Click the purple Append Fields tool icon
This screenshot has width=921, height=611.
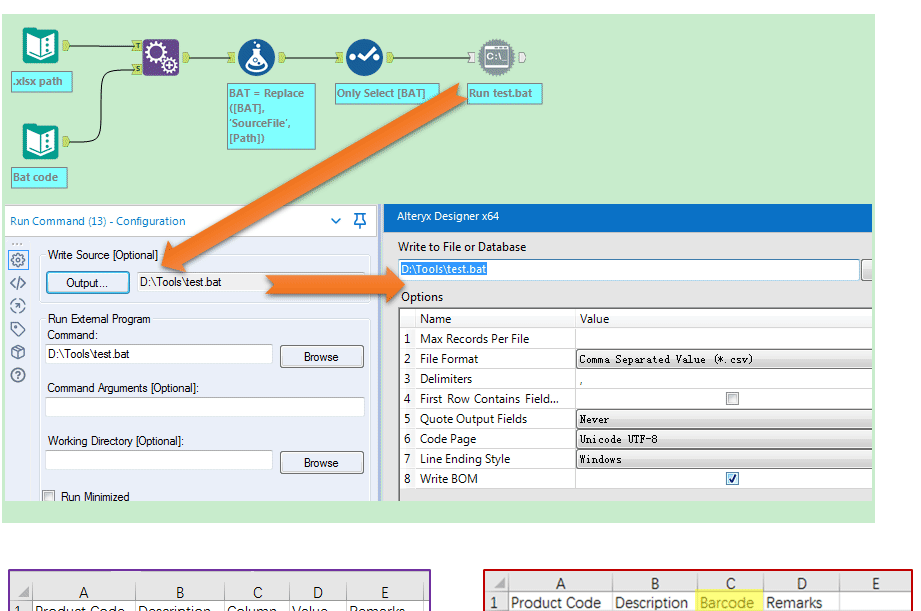click(x=161, y=58)
